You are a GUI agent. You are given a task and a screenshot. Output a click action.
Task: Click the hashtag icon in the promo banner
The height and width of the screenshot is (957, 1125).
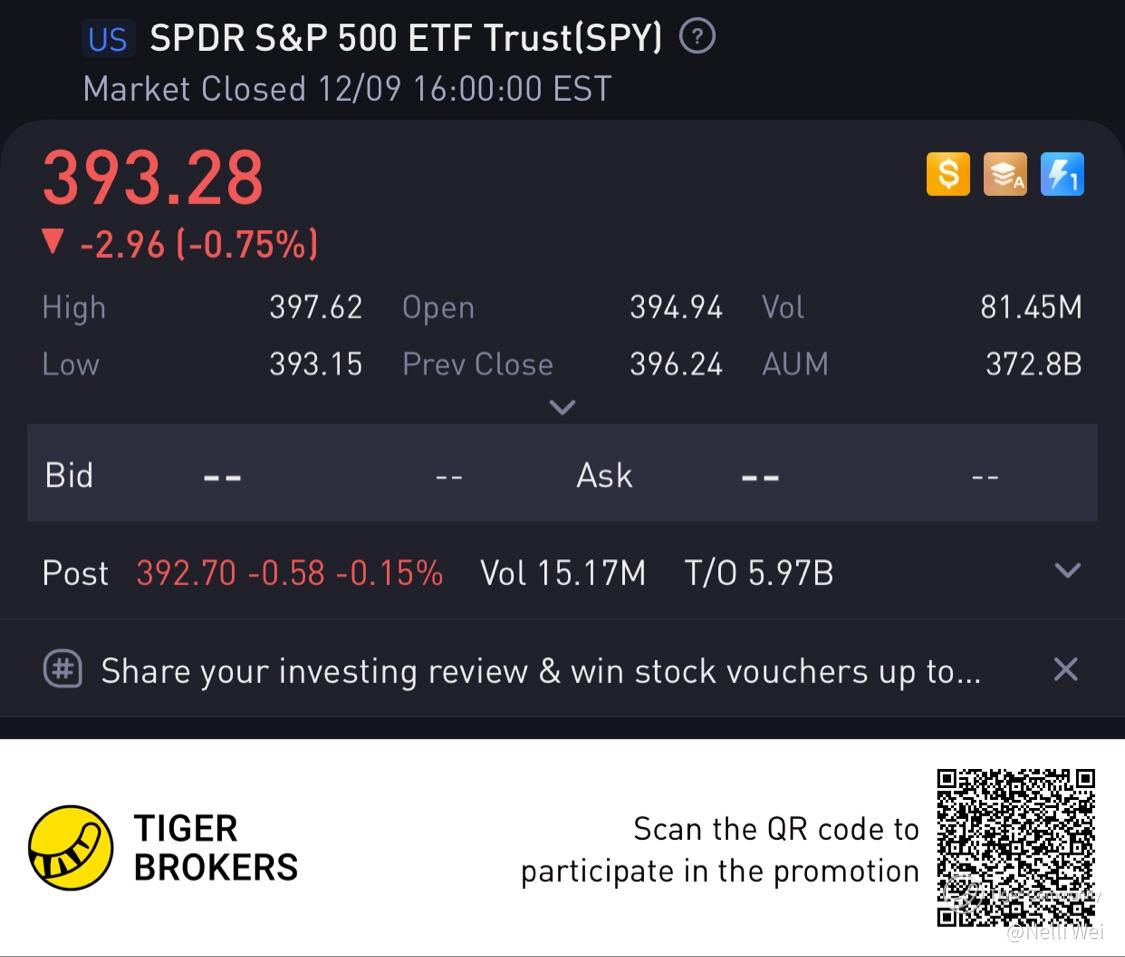[62, 669]
